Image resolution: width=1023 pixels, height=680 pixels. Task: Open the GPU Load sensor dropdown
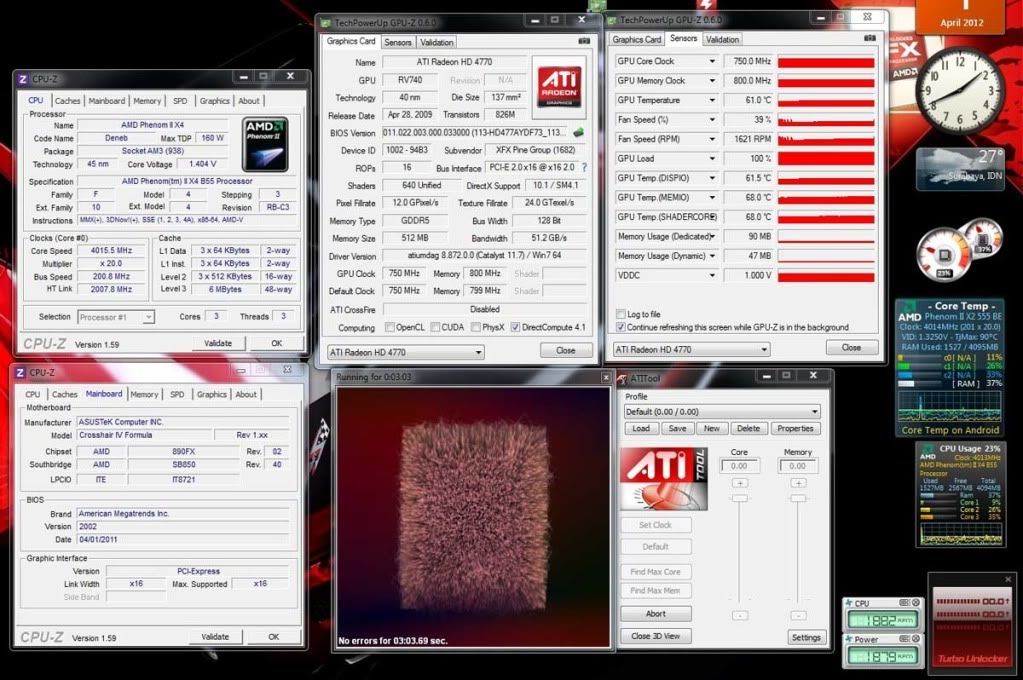pos(712,159)
